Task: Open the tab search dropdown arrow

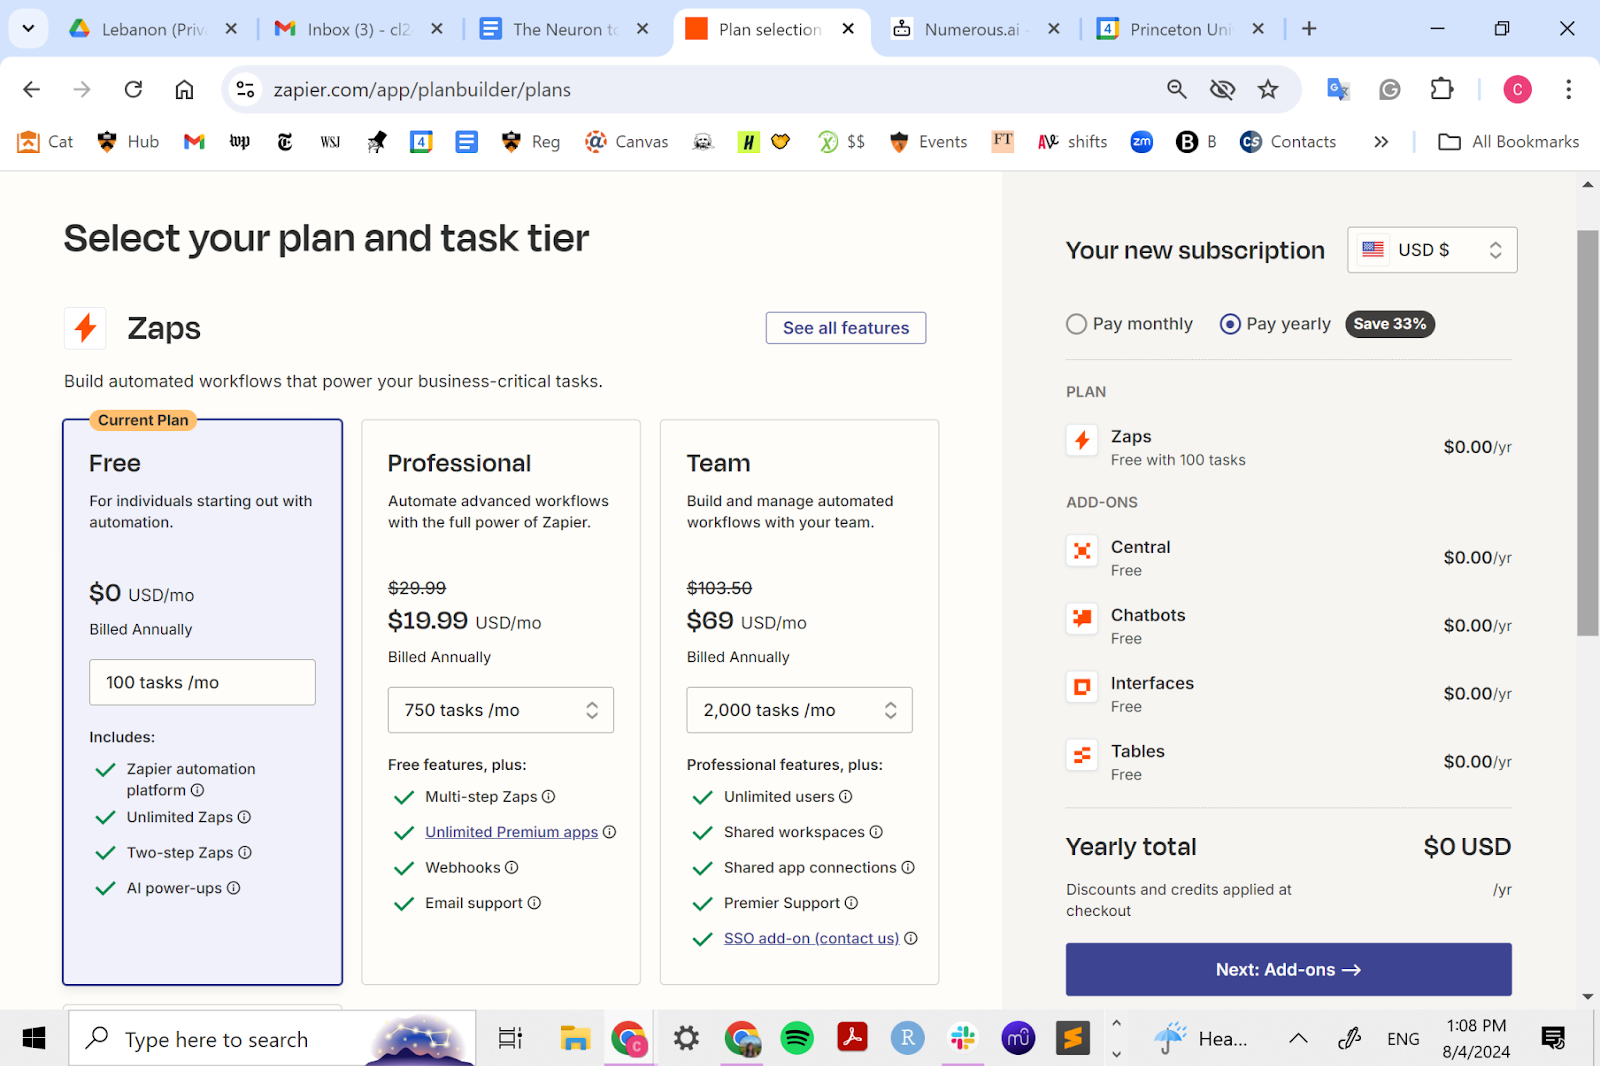Action: coord(28,29)
